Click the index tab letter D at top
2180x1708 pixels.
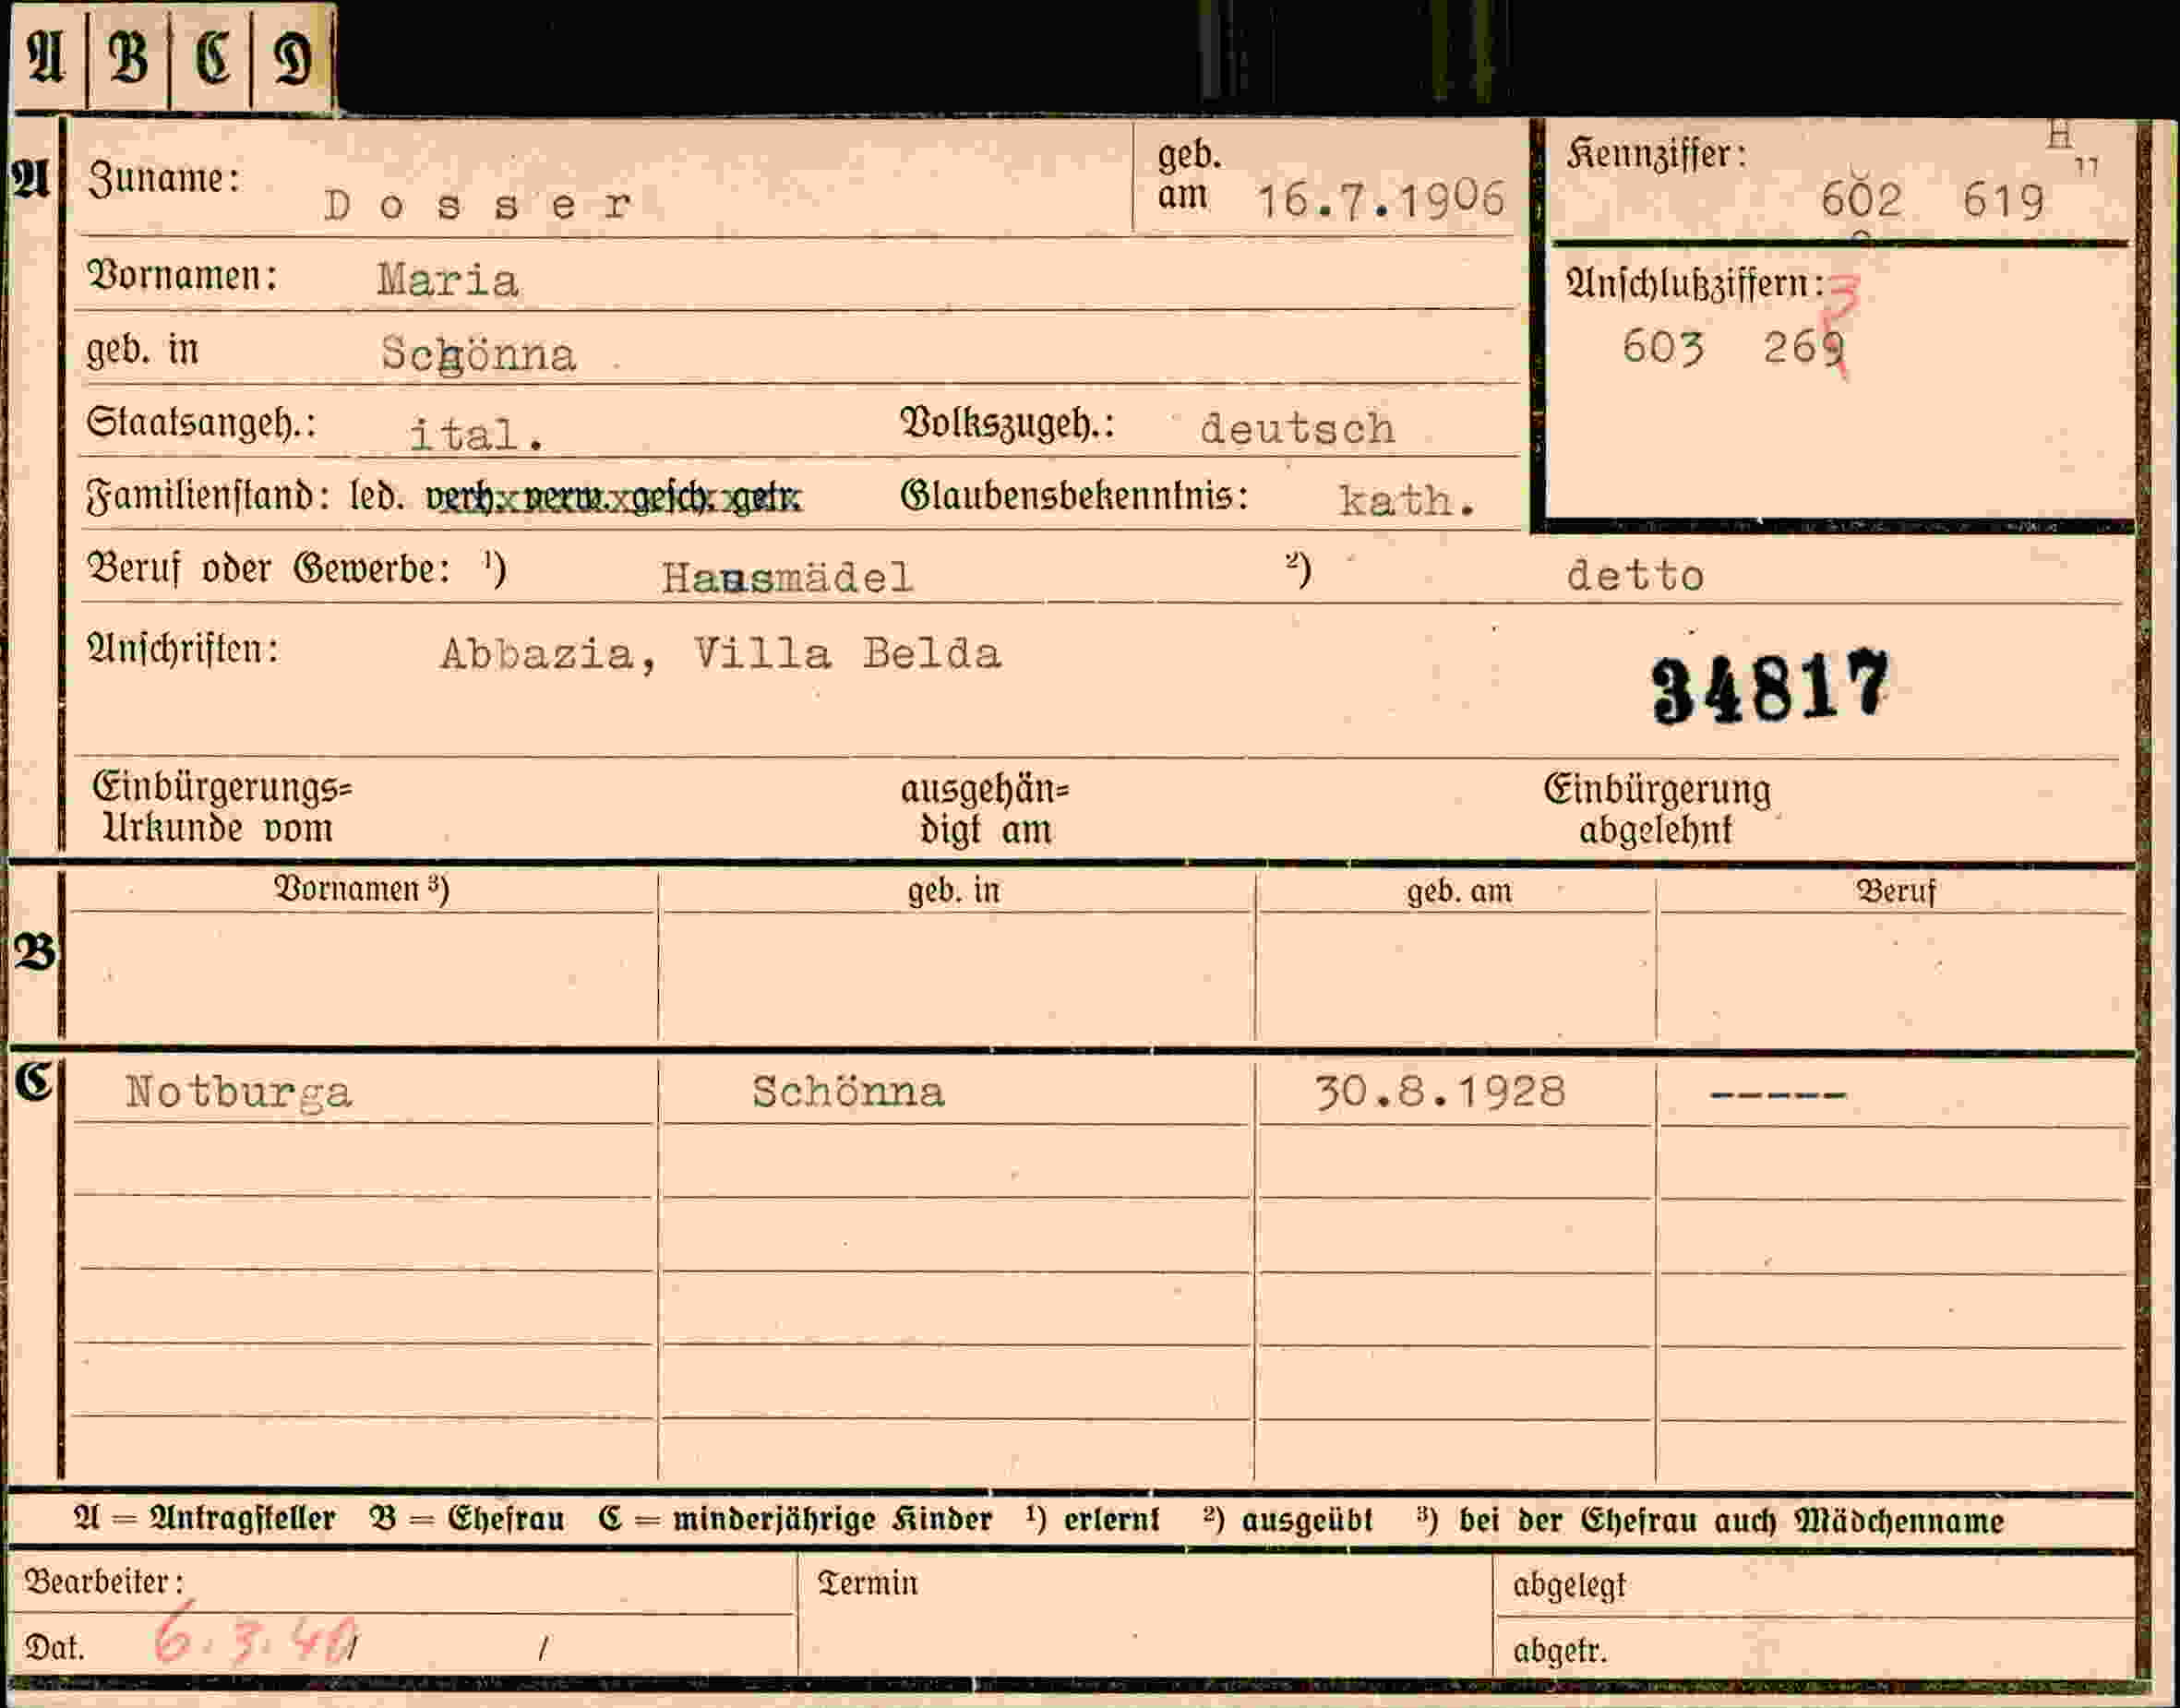tap(293, 59)
